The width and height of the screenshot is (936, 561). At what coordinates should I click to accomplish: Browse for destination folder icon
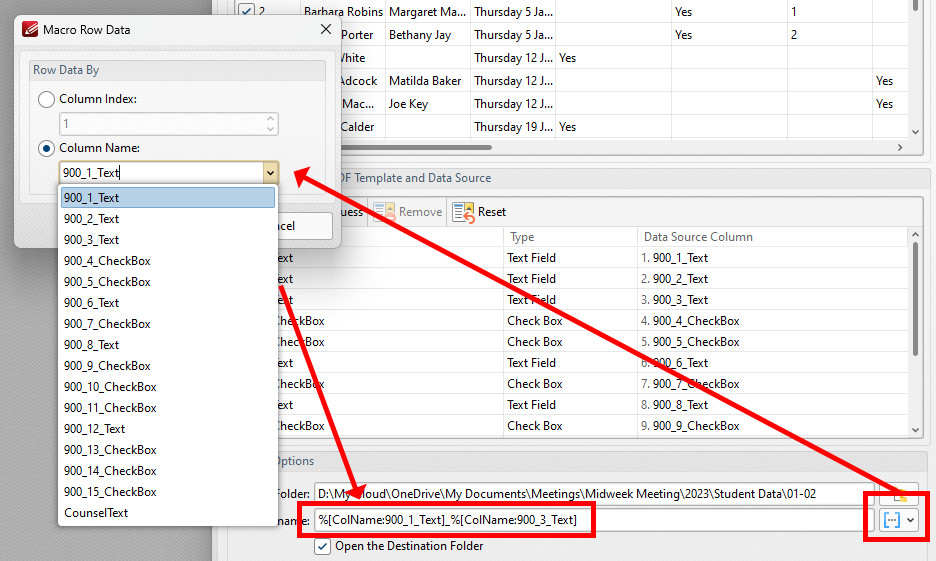[900, 494]
